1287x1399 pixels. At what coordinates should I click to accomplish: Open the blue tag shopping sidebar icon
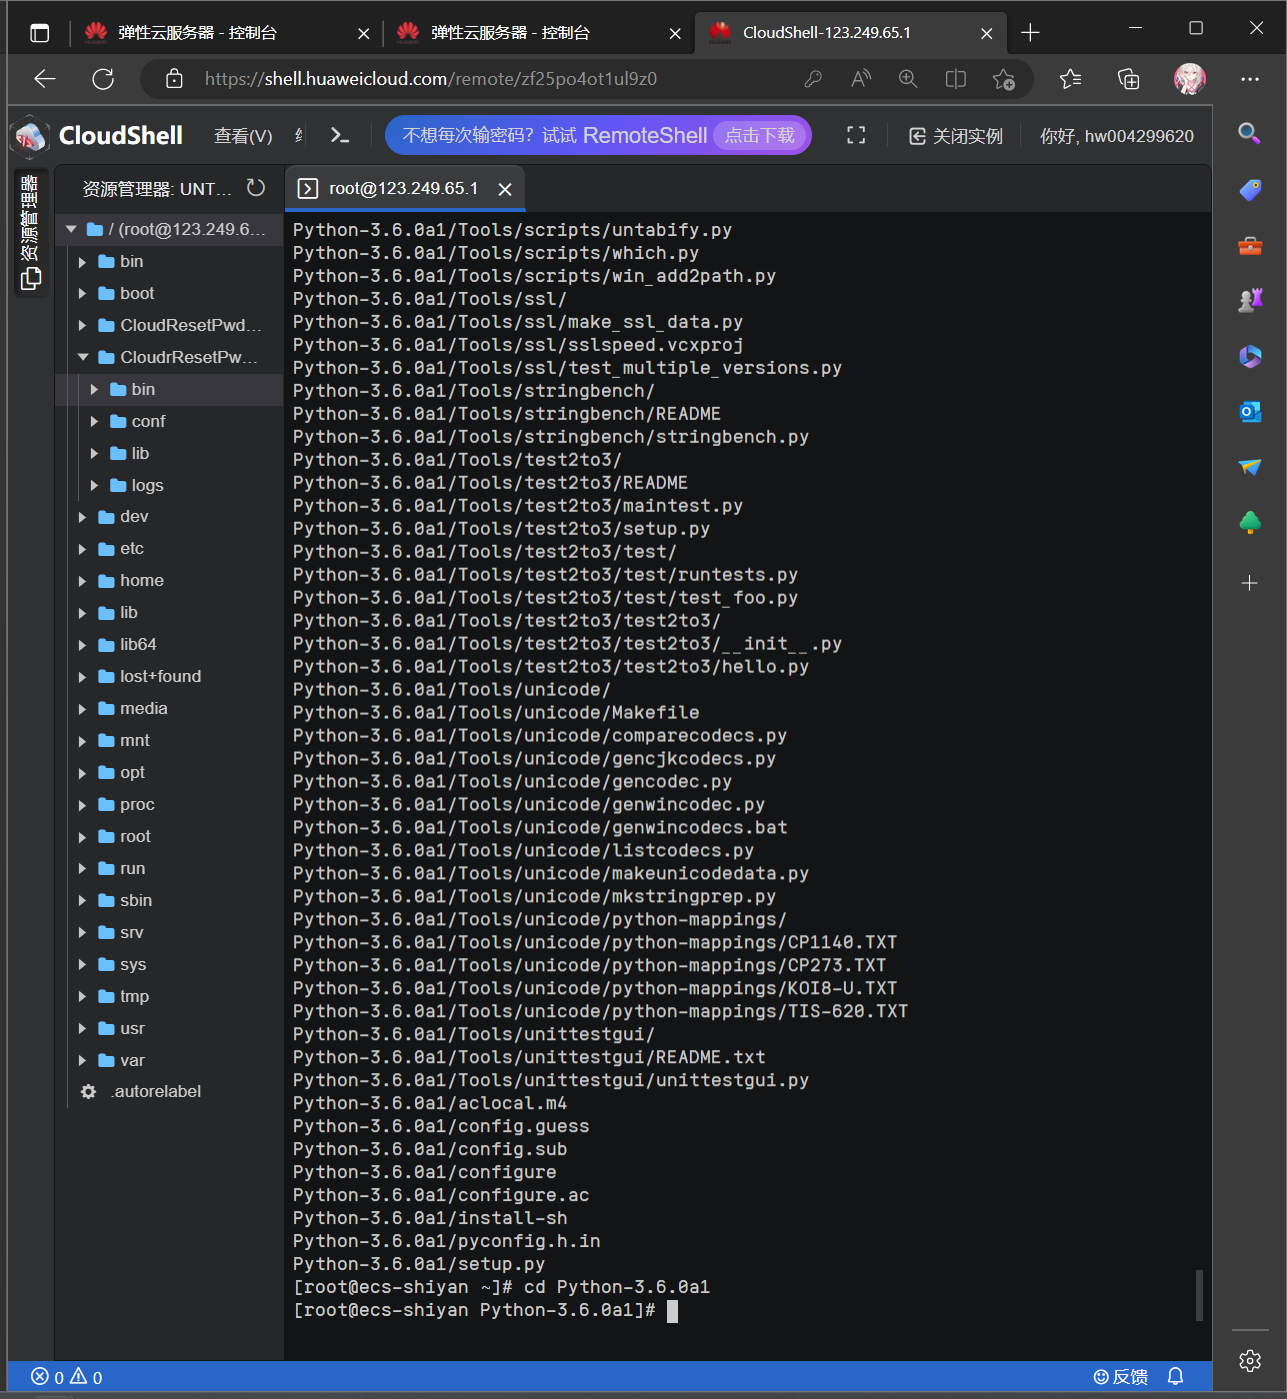1250,190
